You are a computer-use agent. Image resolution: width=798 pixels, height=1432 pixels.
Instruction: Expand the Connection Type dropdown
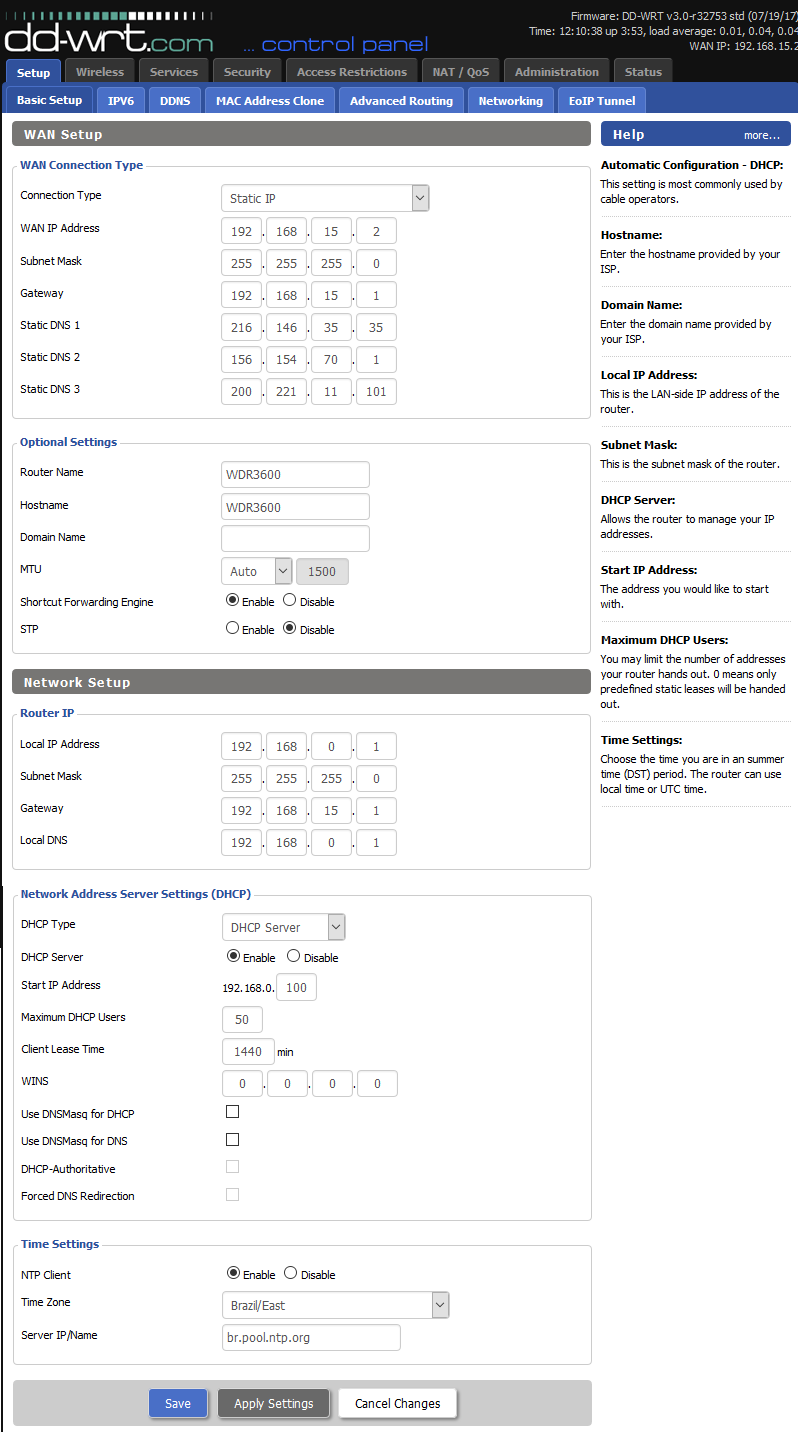click(x=325, y=198)
